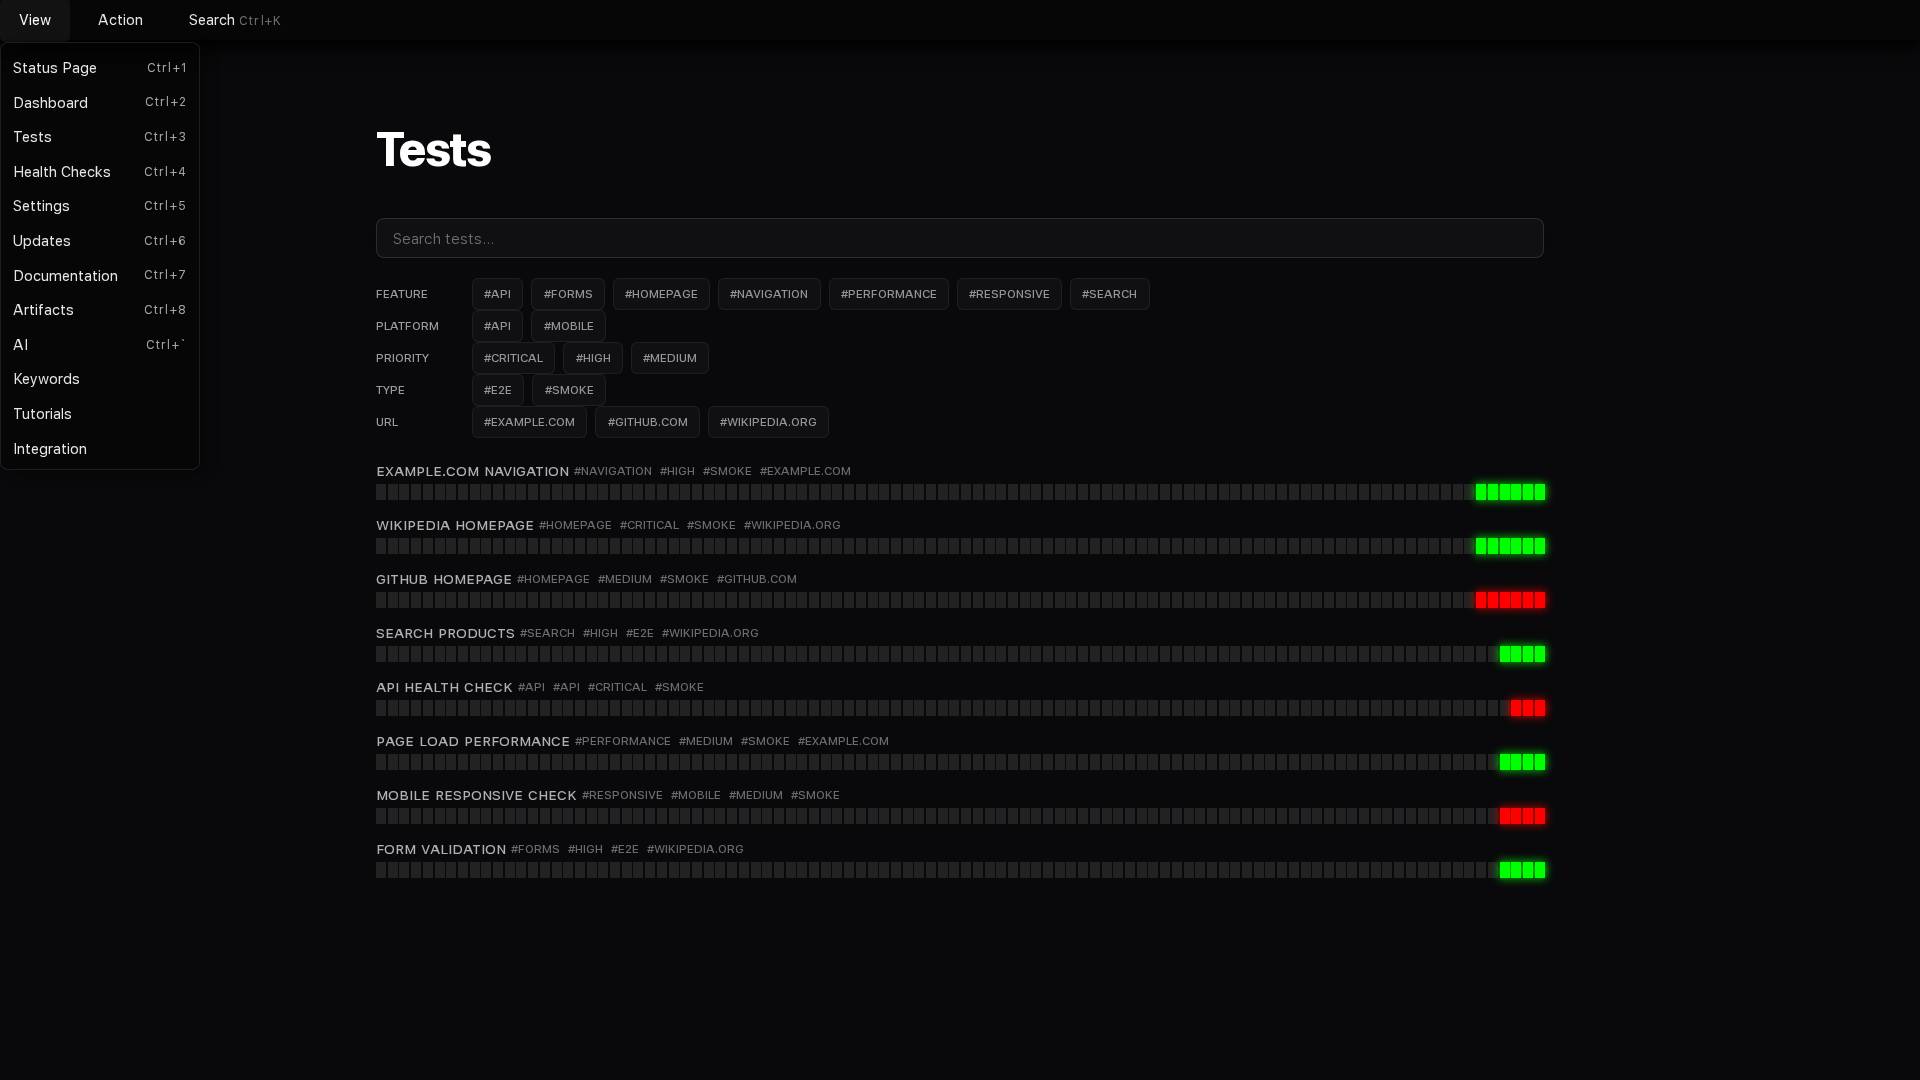Open the AI panel

pyautogui.click(x=21, y=344)
